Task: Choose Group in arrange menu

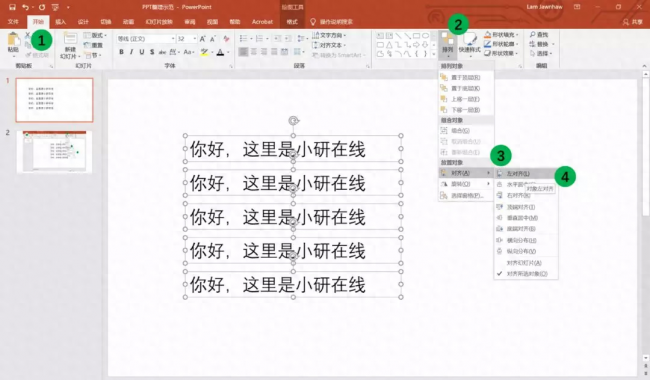Action: [x=466, y=131]
